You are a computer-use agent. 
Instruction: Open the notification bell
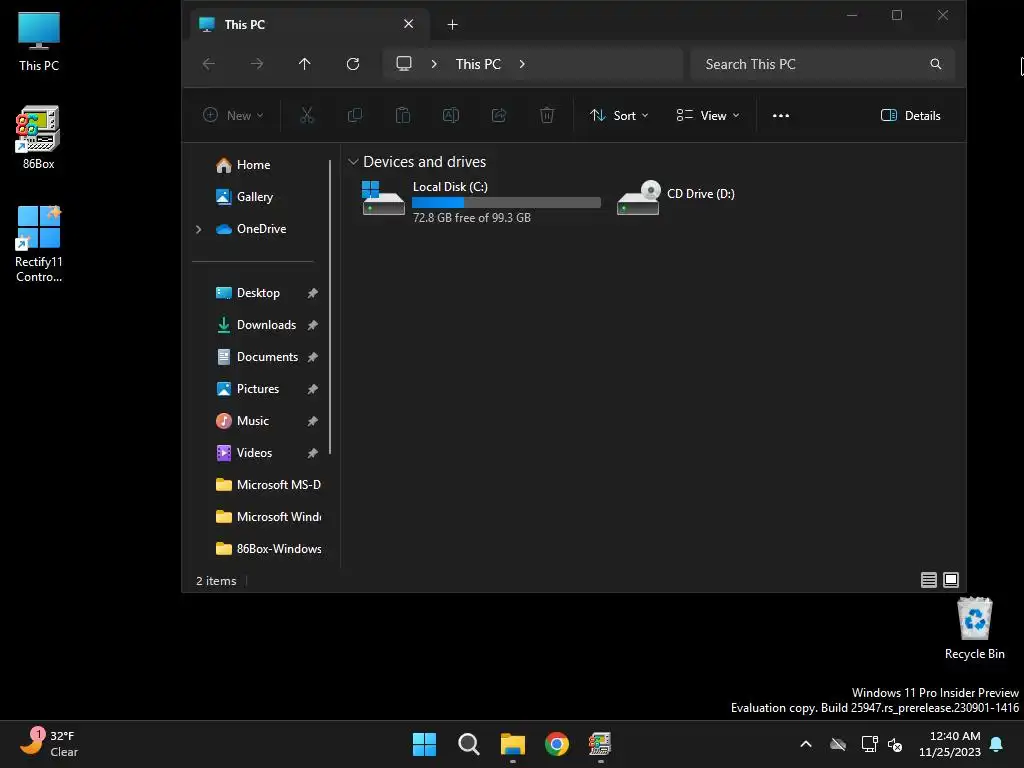(997, 744)
